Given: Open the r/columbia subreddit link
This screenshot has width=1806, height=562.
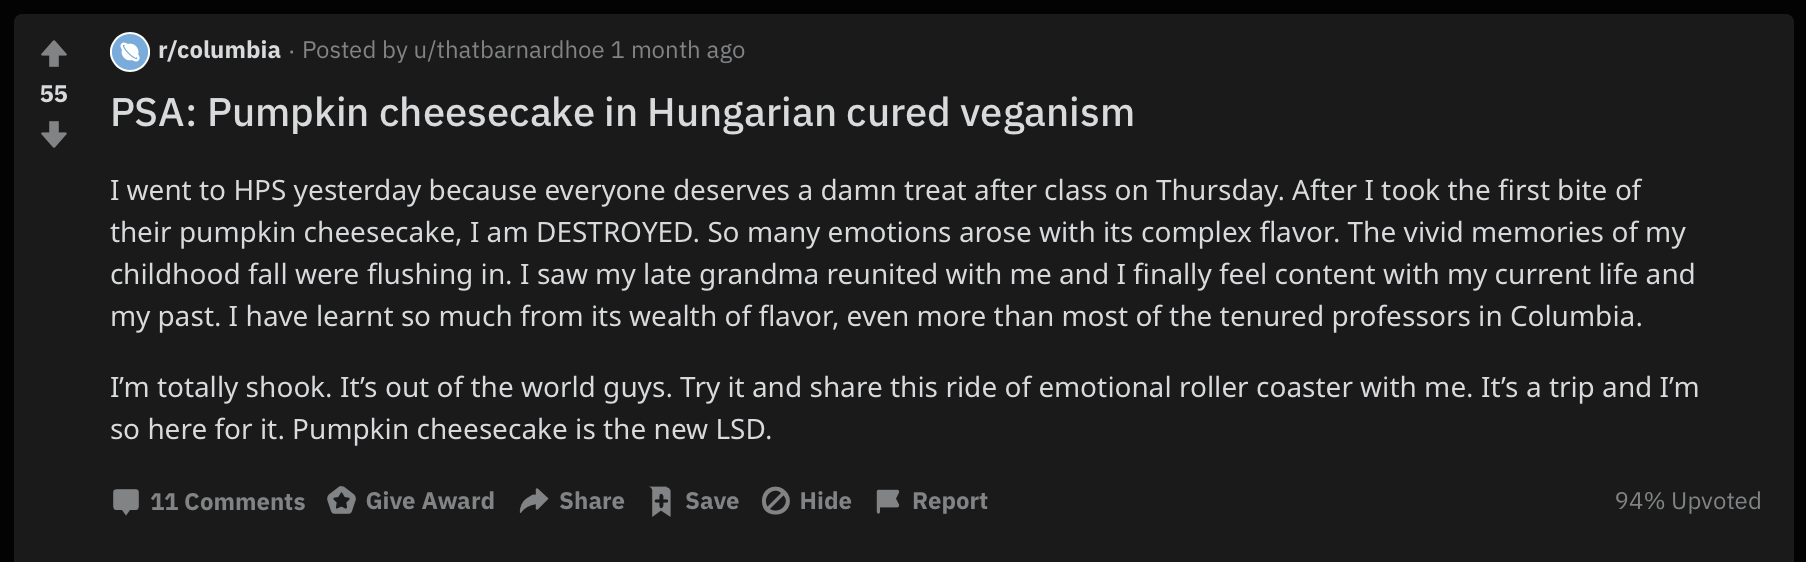Looking at the screenshot, I should [x=219, y=50].
